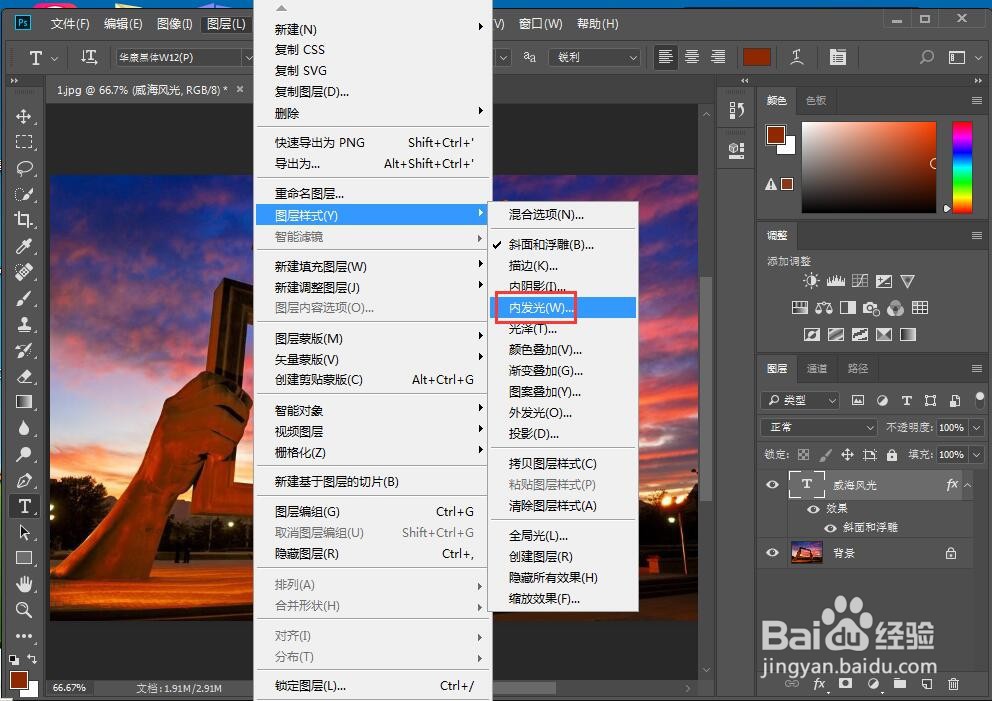Screen dimensions: 992x701
Task: Apply center text alignment in options bar
Action: (x=691, y=57)
